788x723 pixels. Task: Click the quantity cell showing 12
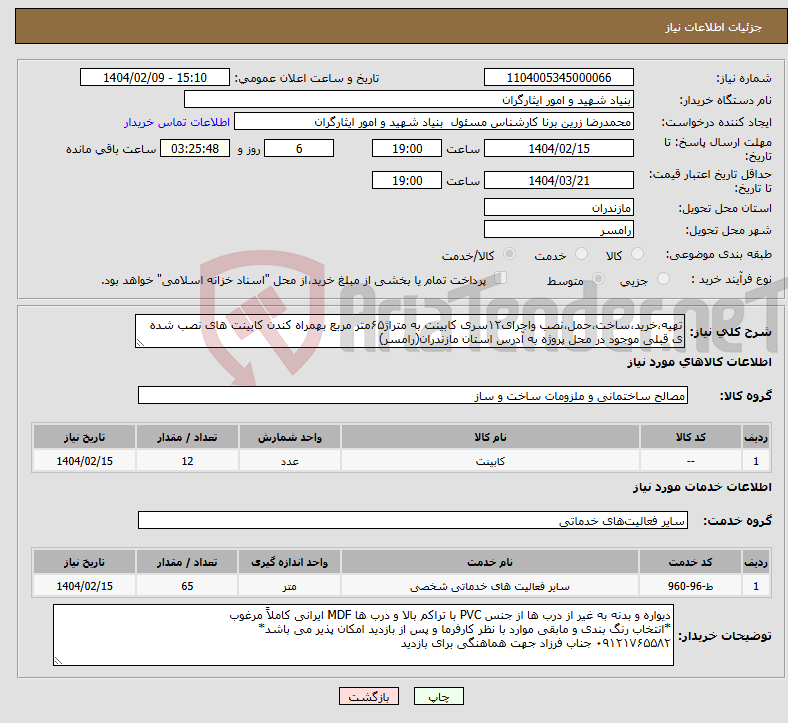(187, 461)
